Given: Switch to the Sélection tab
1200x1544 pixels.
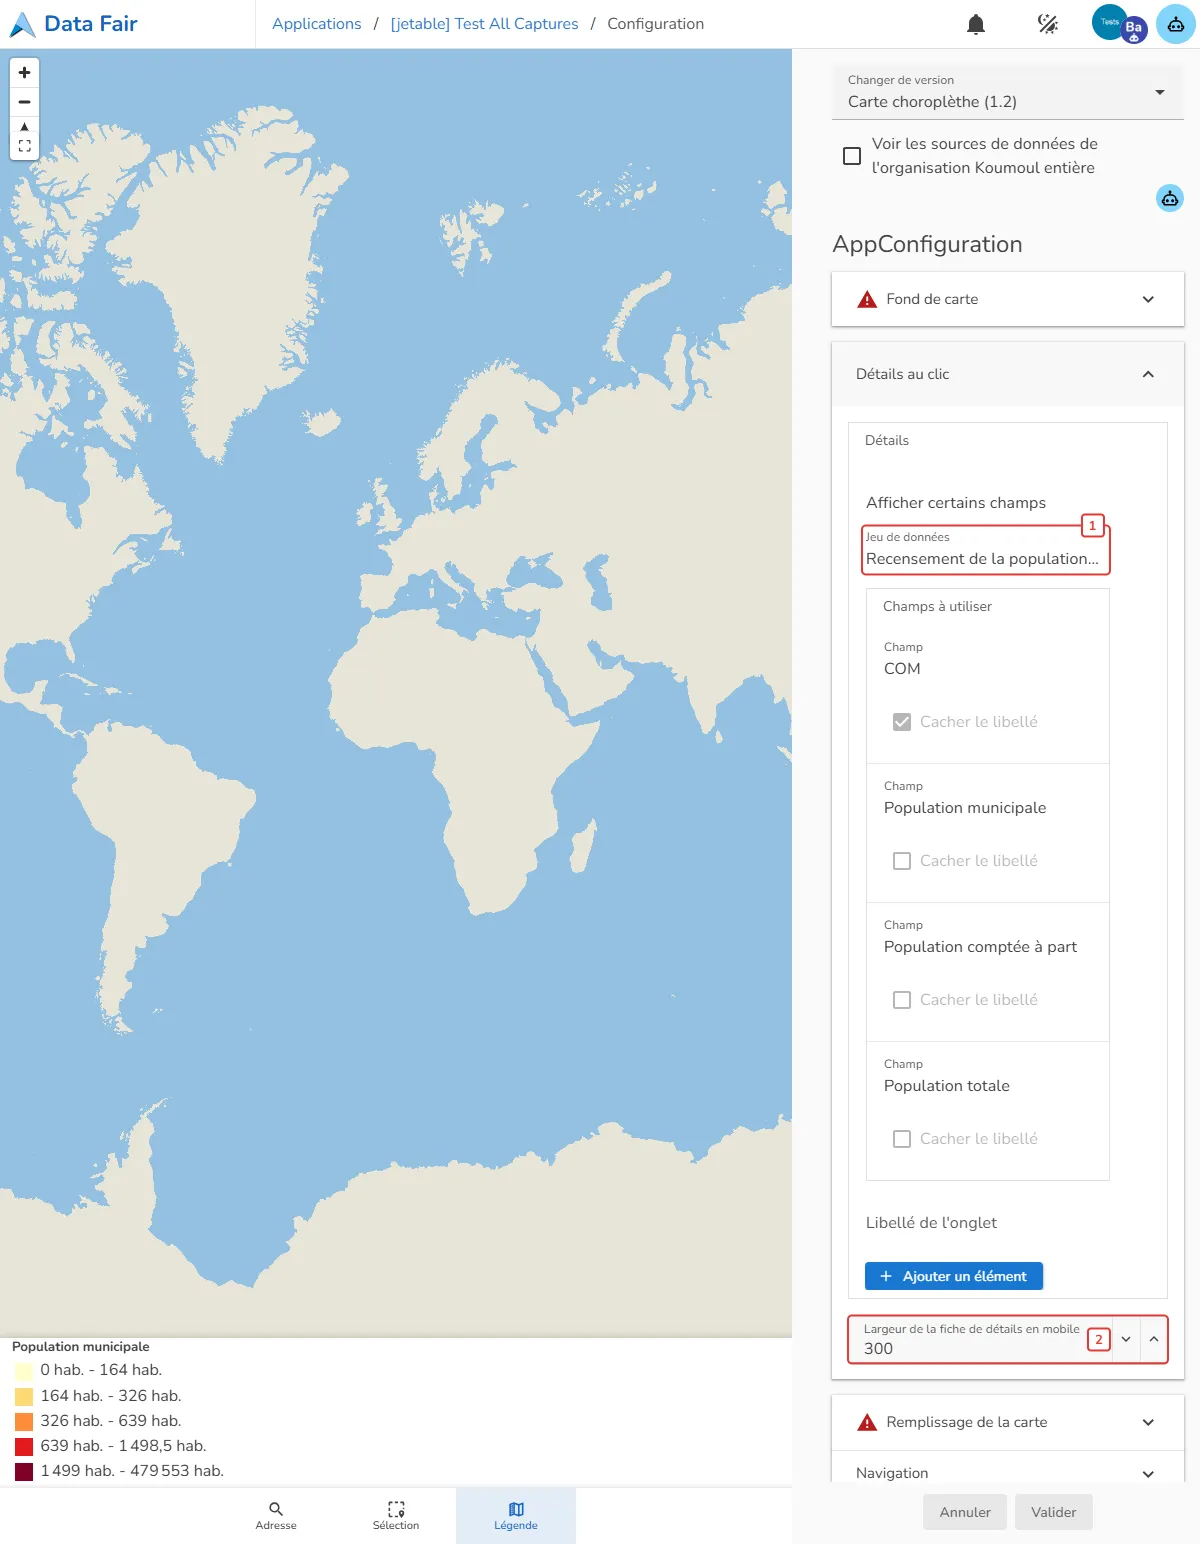Looking at the screenshot, I should (x=396, y=1515).
